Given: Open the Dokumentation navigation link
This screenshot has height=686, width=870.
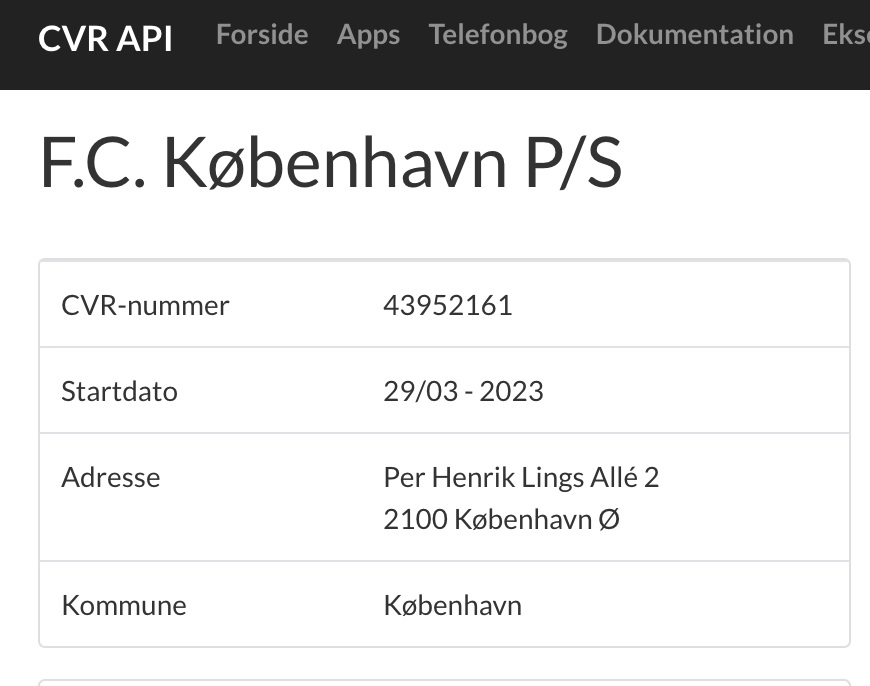Looking at the screenshot, I should coord(695,34).
